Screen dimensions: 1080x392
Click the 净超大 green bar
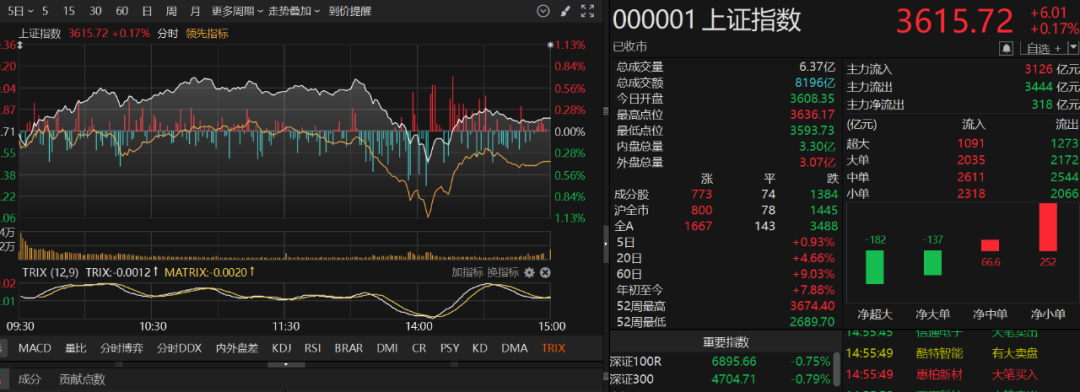coord(875,267)
